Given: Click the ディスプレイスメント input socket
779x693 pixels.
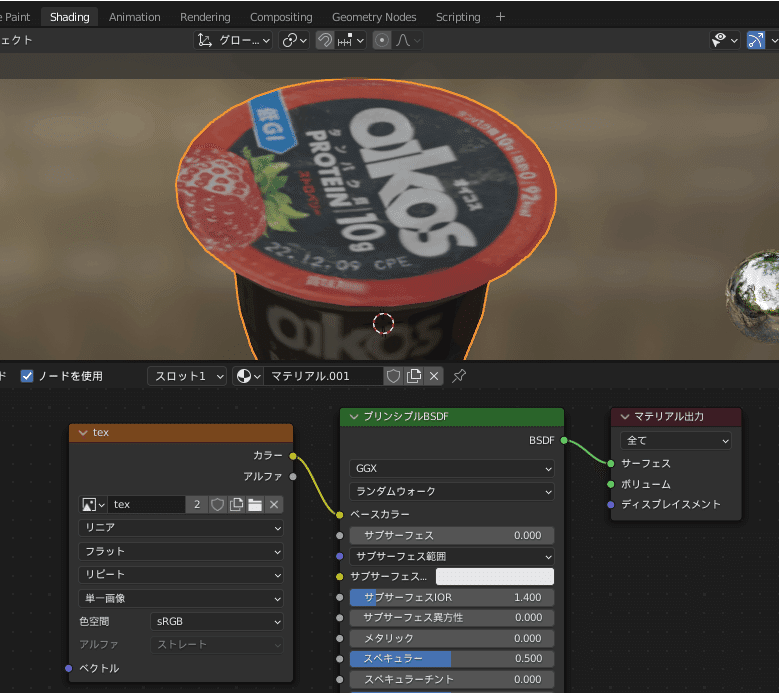Looking at the screenshot, I should [611, 505].
